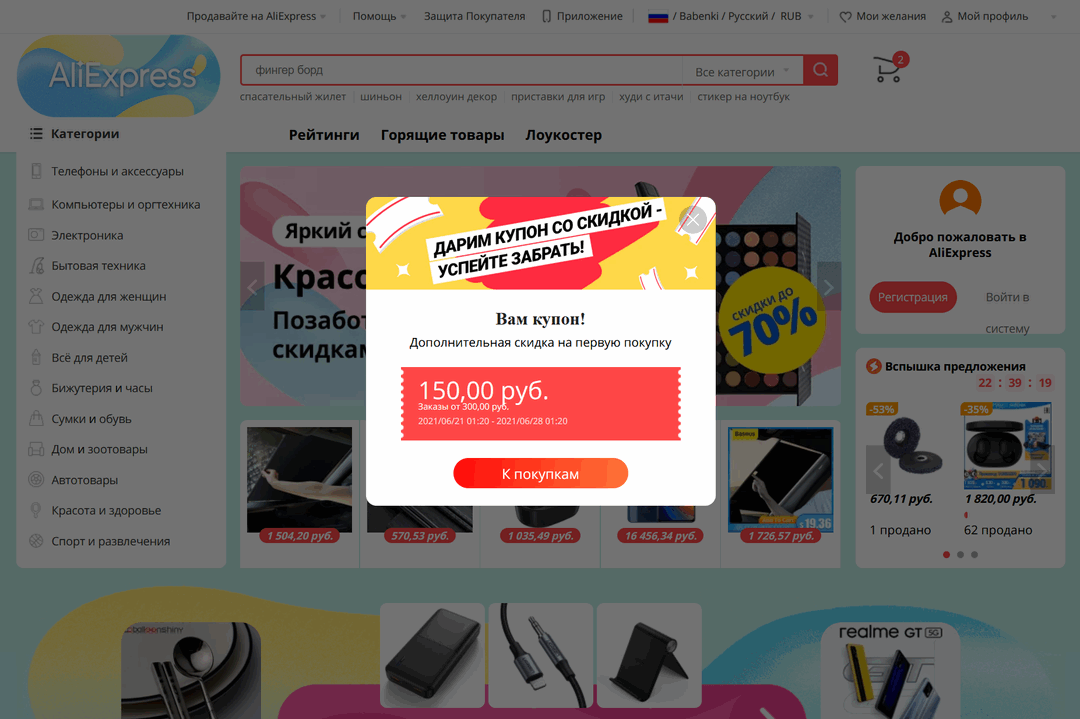Image resolution: width=1080 pixels, height=719 pixels.
Task: Click the 150,00 руб. coupon card
Action: click(x=541, y=404)
